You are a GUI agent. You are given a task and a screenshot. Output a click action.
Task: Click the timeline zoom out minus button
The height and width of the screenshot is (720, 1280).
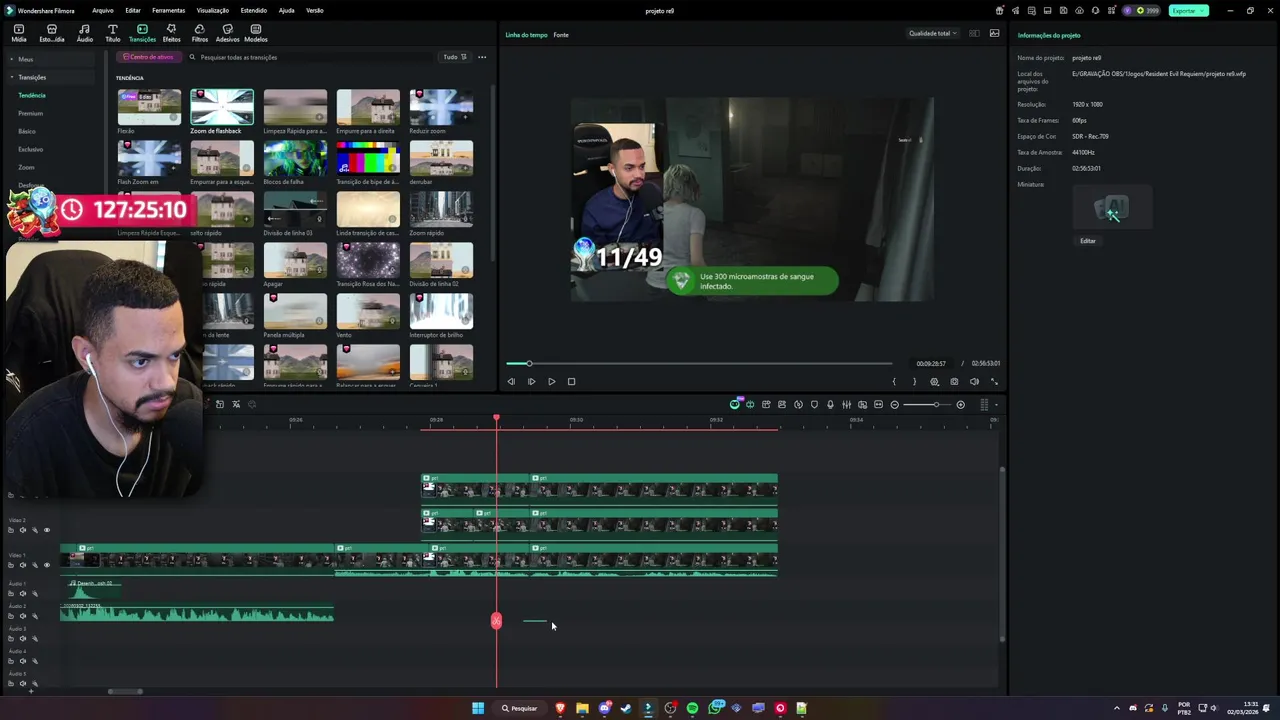click(894, 405)
